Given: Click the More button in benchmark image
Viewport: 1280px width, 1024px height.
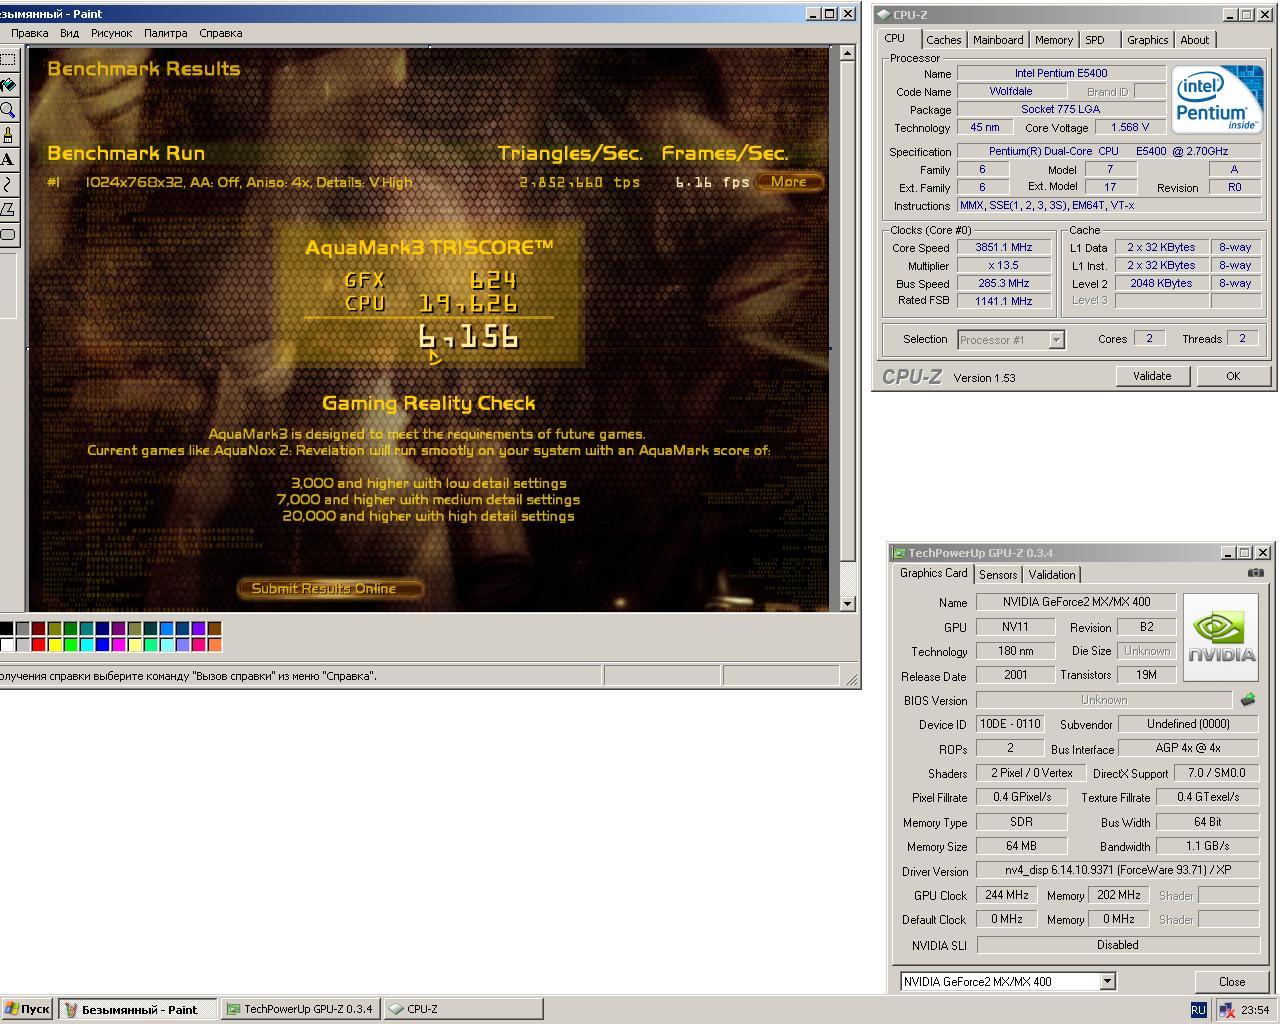Looking at the screenshot, I should [x=789, y=181].
